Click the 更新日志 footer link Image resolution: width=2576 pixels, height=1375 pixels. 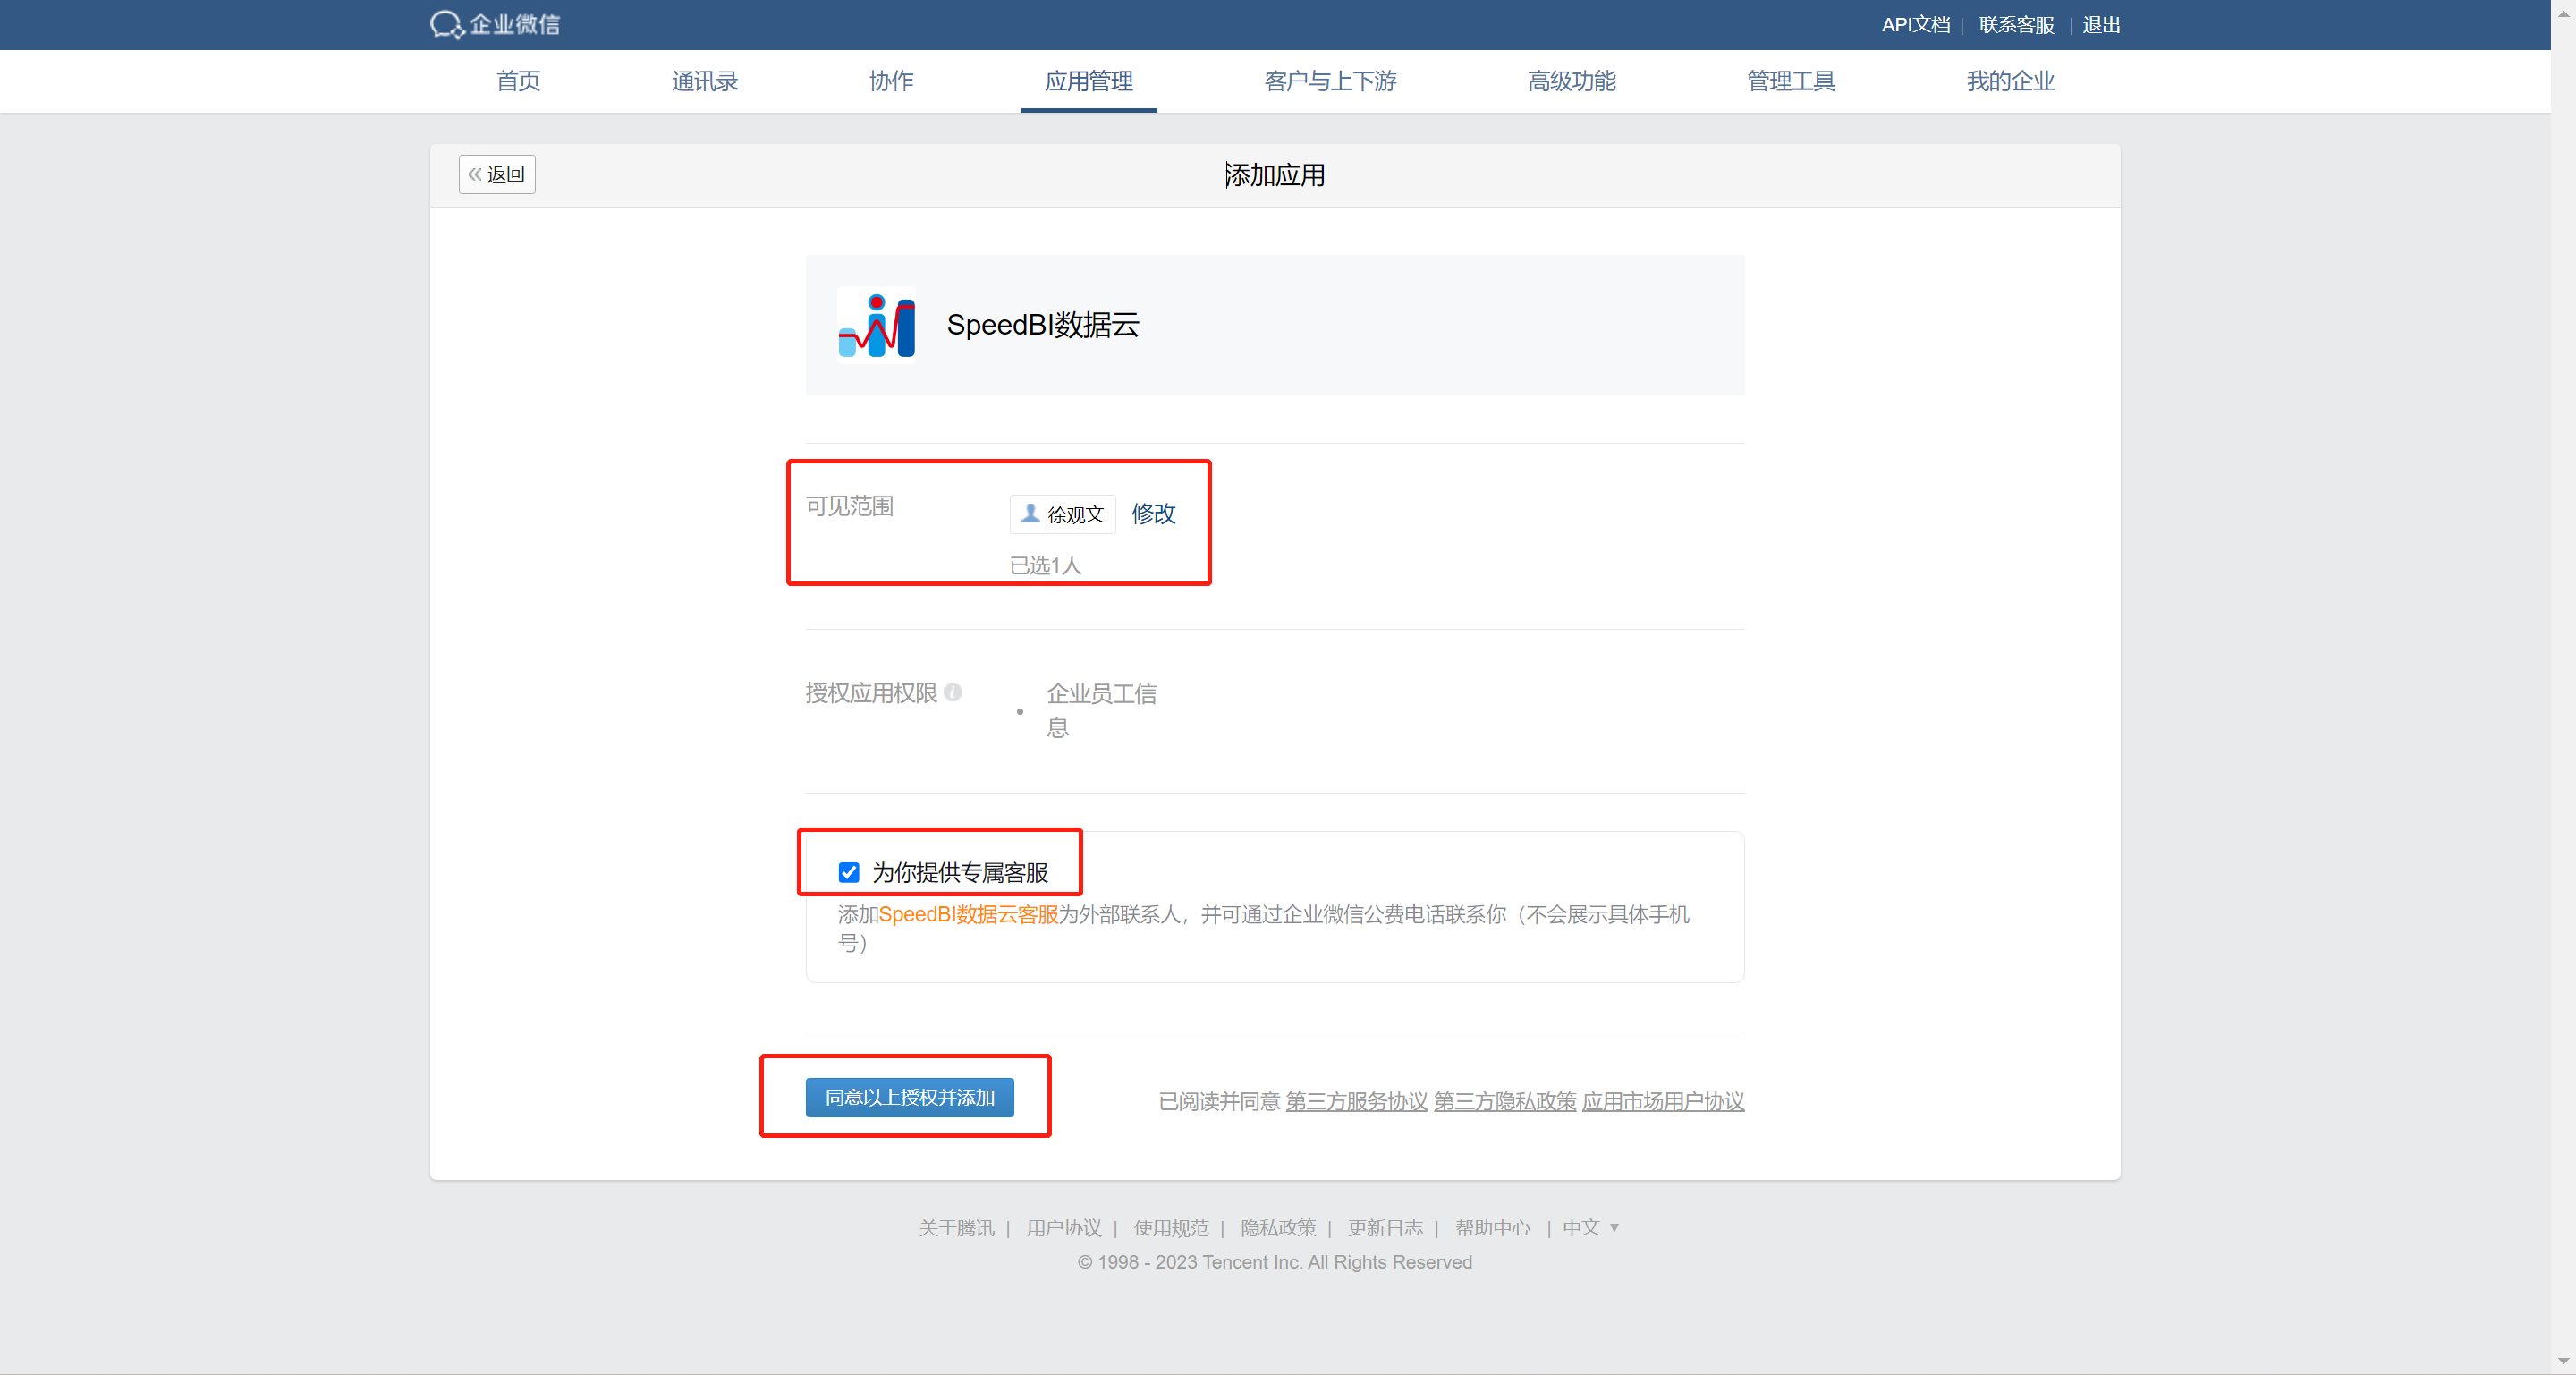point(1385,1227)
